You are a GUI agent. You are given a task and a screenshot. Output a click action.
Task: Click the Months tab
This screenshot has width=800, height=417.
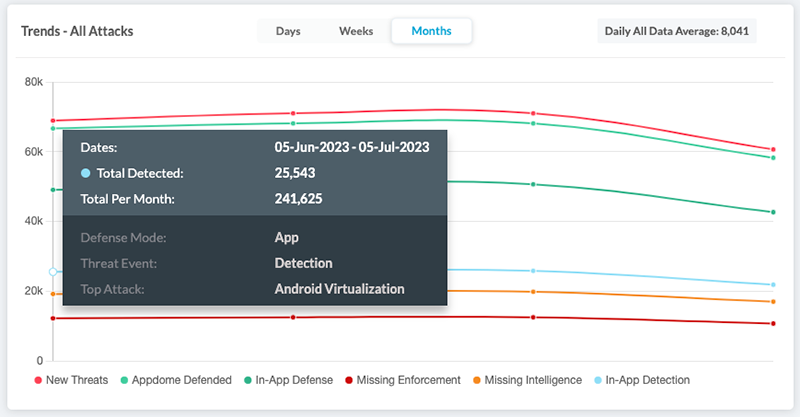tap(431, 31)
